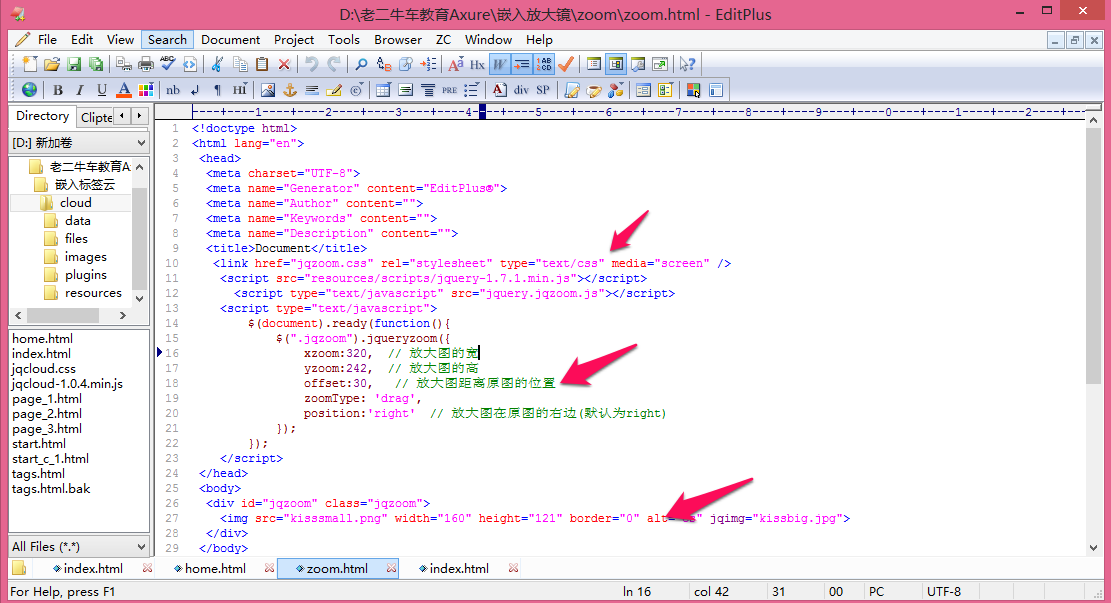Click the Go to Line icon

click(x=428, y=64)
